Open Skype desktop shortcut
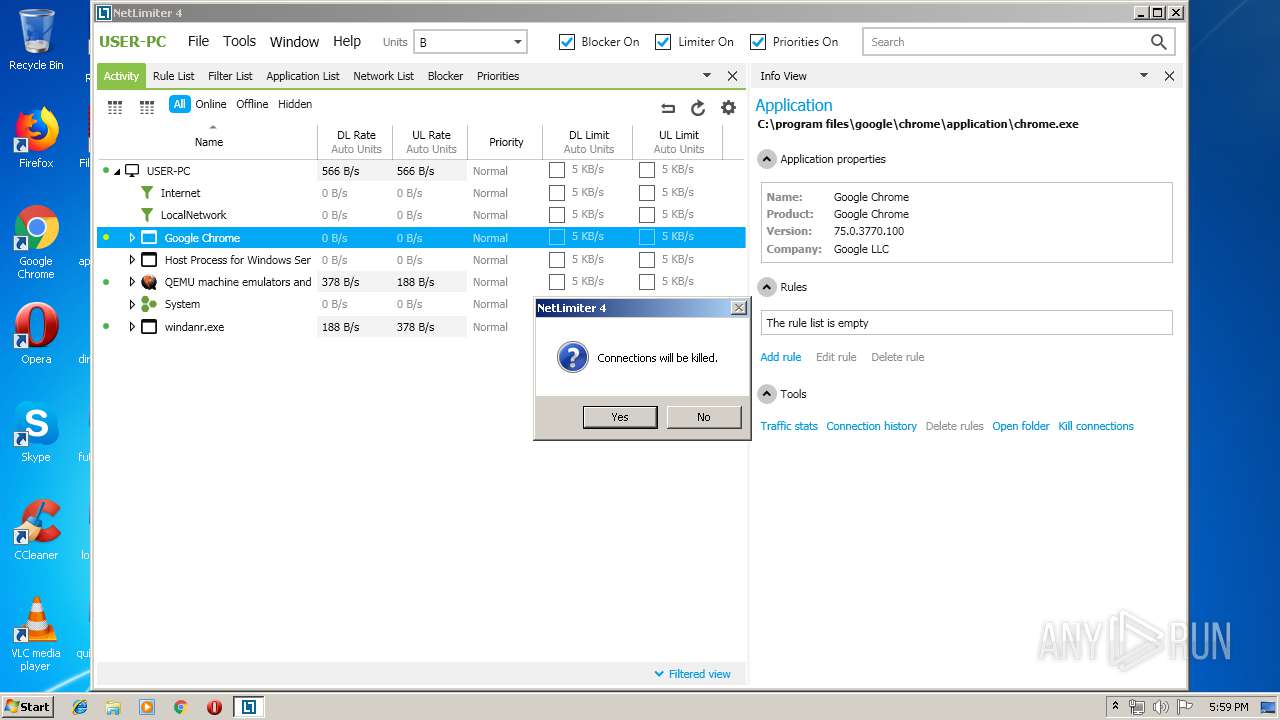1280x720 pixels. [36, 431]
